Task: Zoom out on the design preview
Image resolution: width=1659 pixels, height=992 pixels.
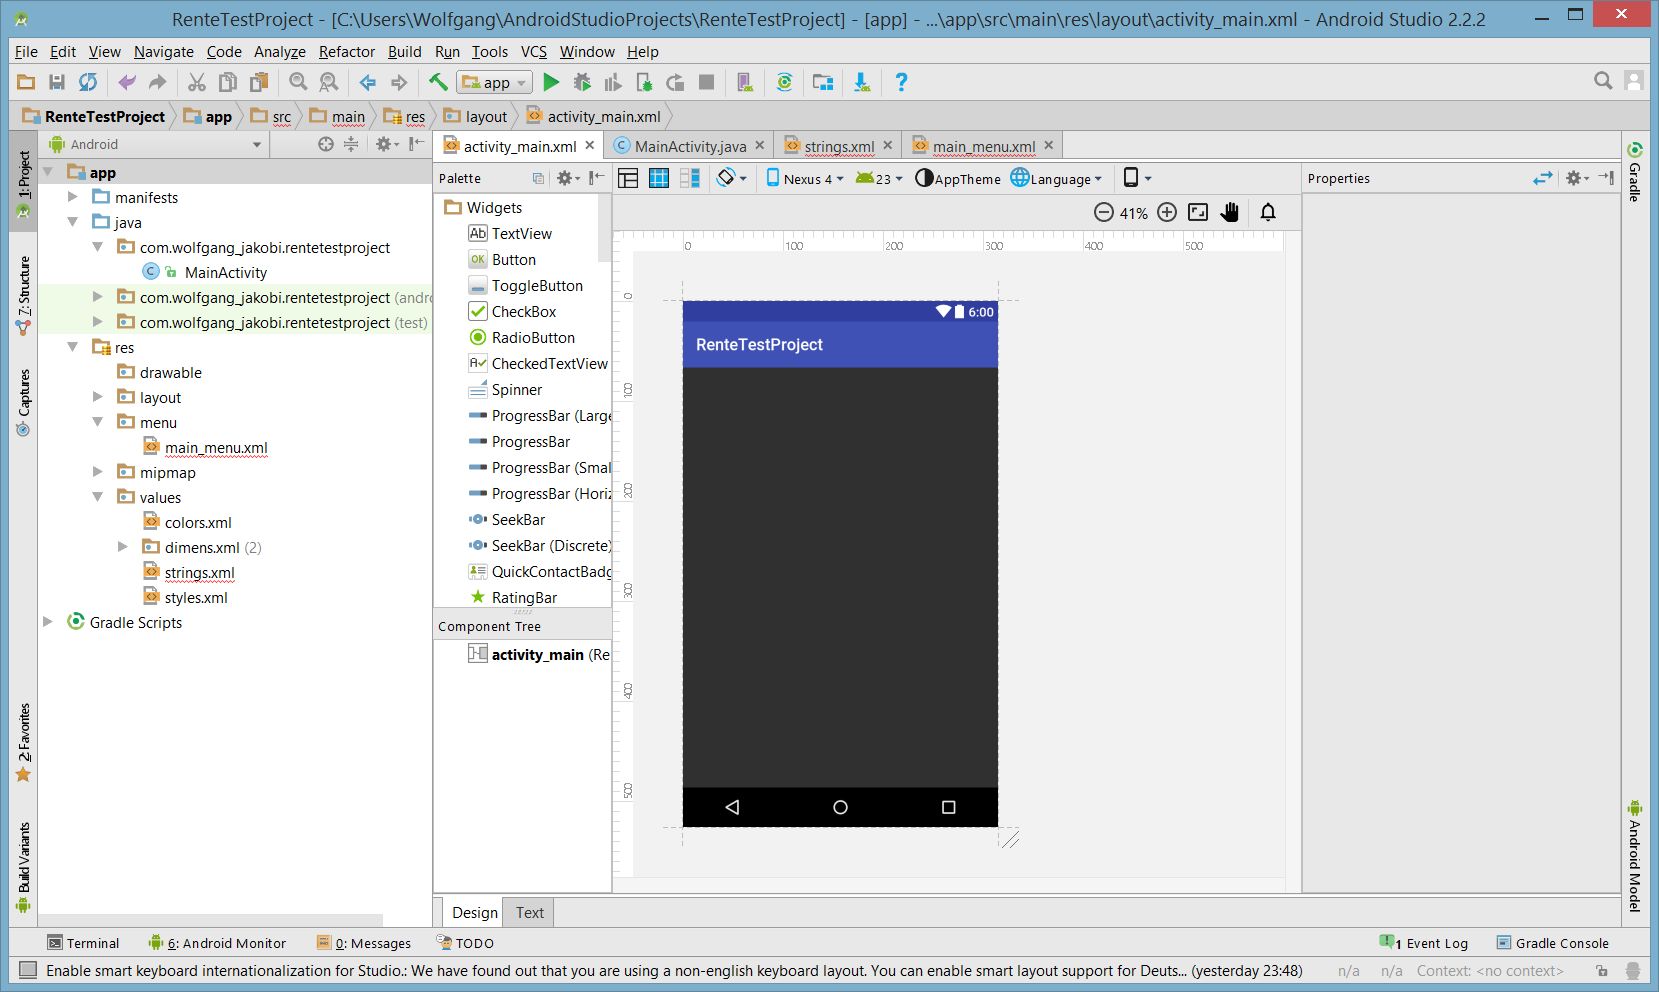Action: point(1104,212)
